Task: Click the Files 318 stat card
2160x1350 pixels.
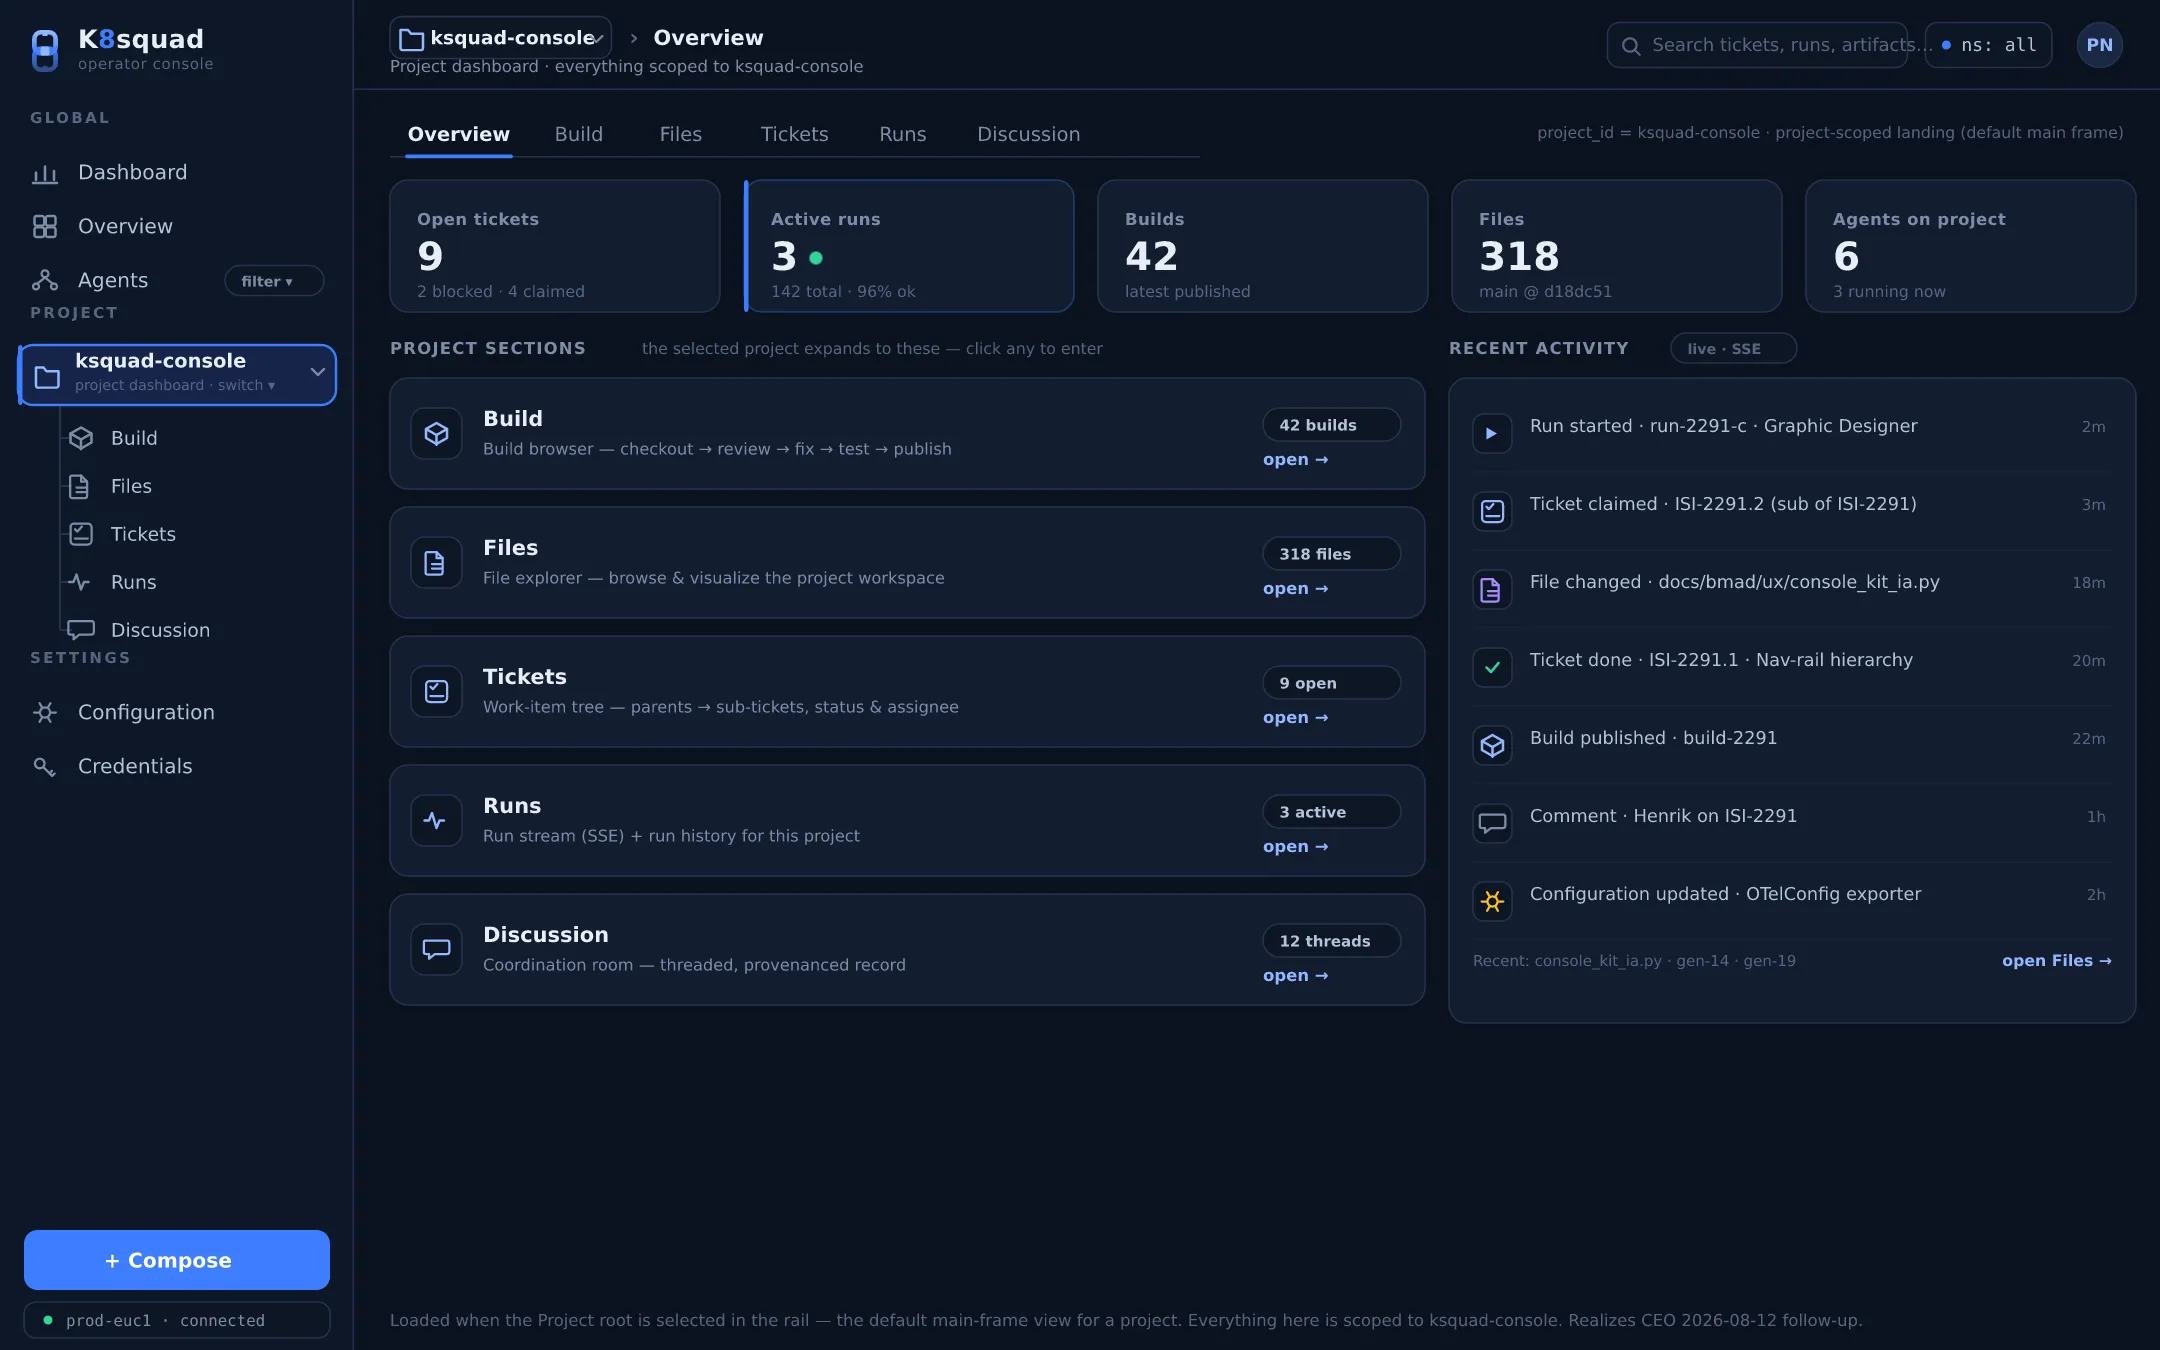Action: 1617,246
